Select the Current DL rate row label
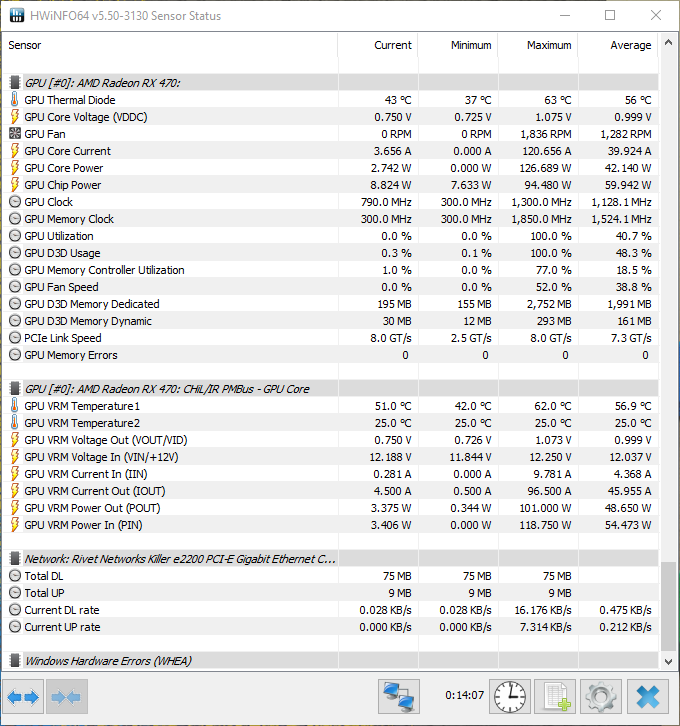This screenshot has height=726, width=680. point(62,610)
